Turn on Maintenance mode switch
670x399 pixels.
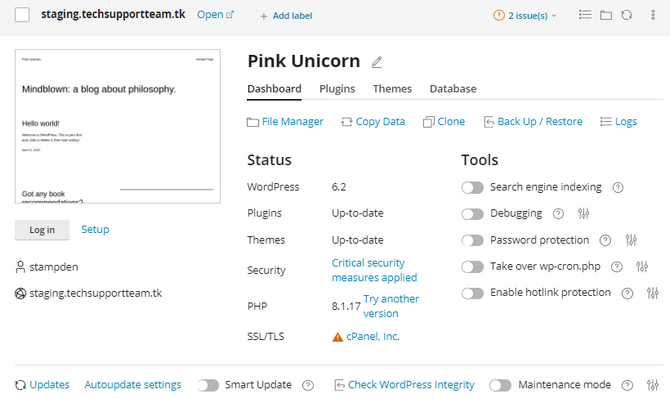coord(500,385)
